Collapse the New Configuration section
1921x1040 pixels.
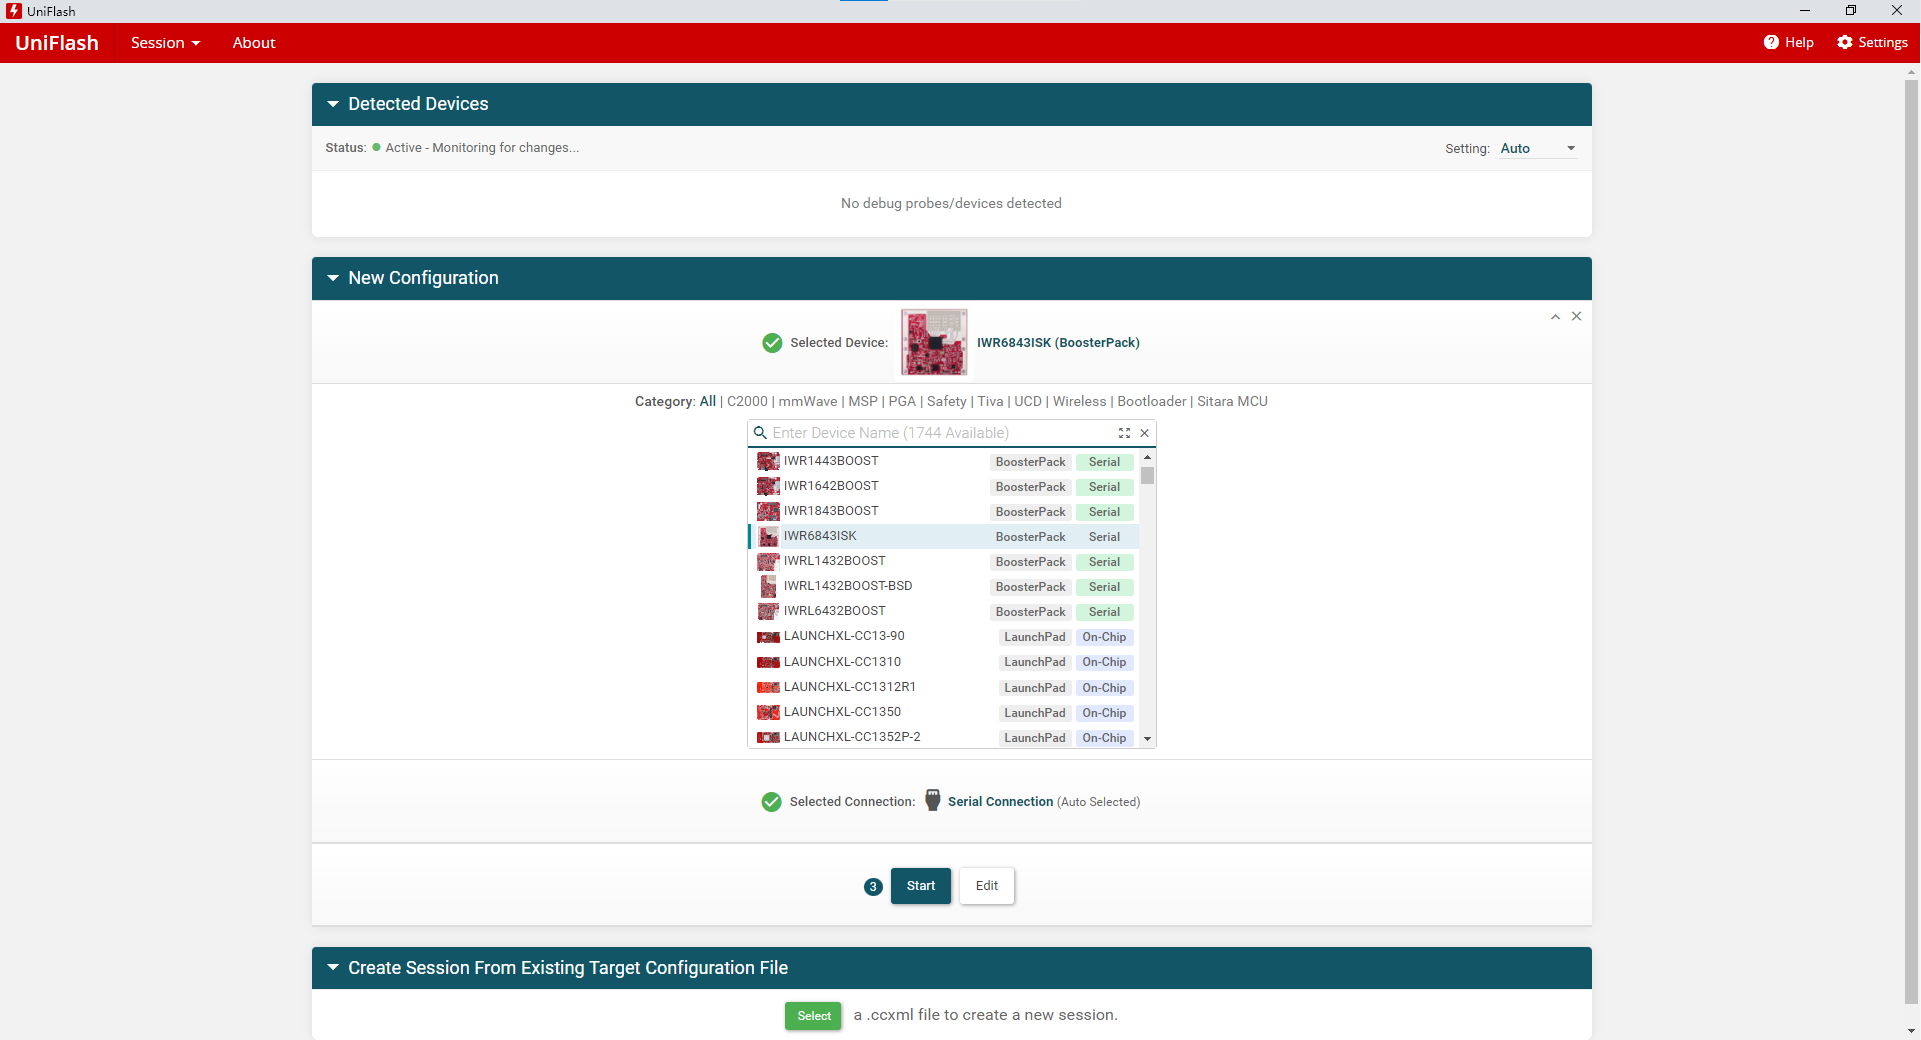click(x=333, y=278)
